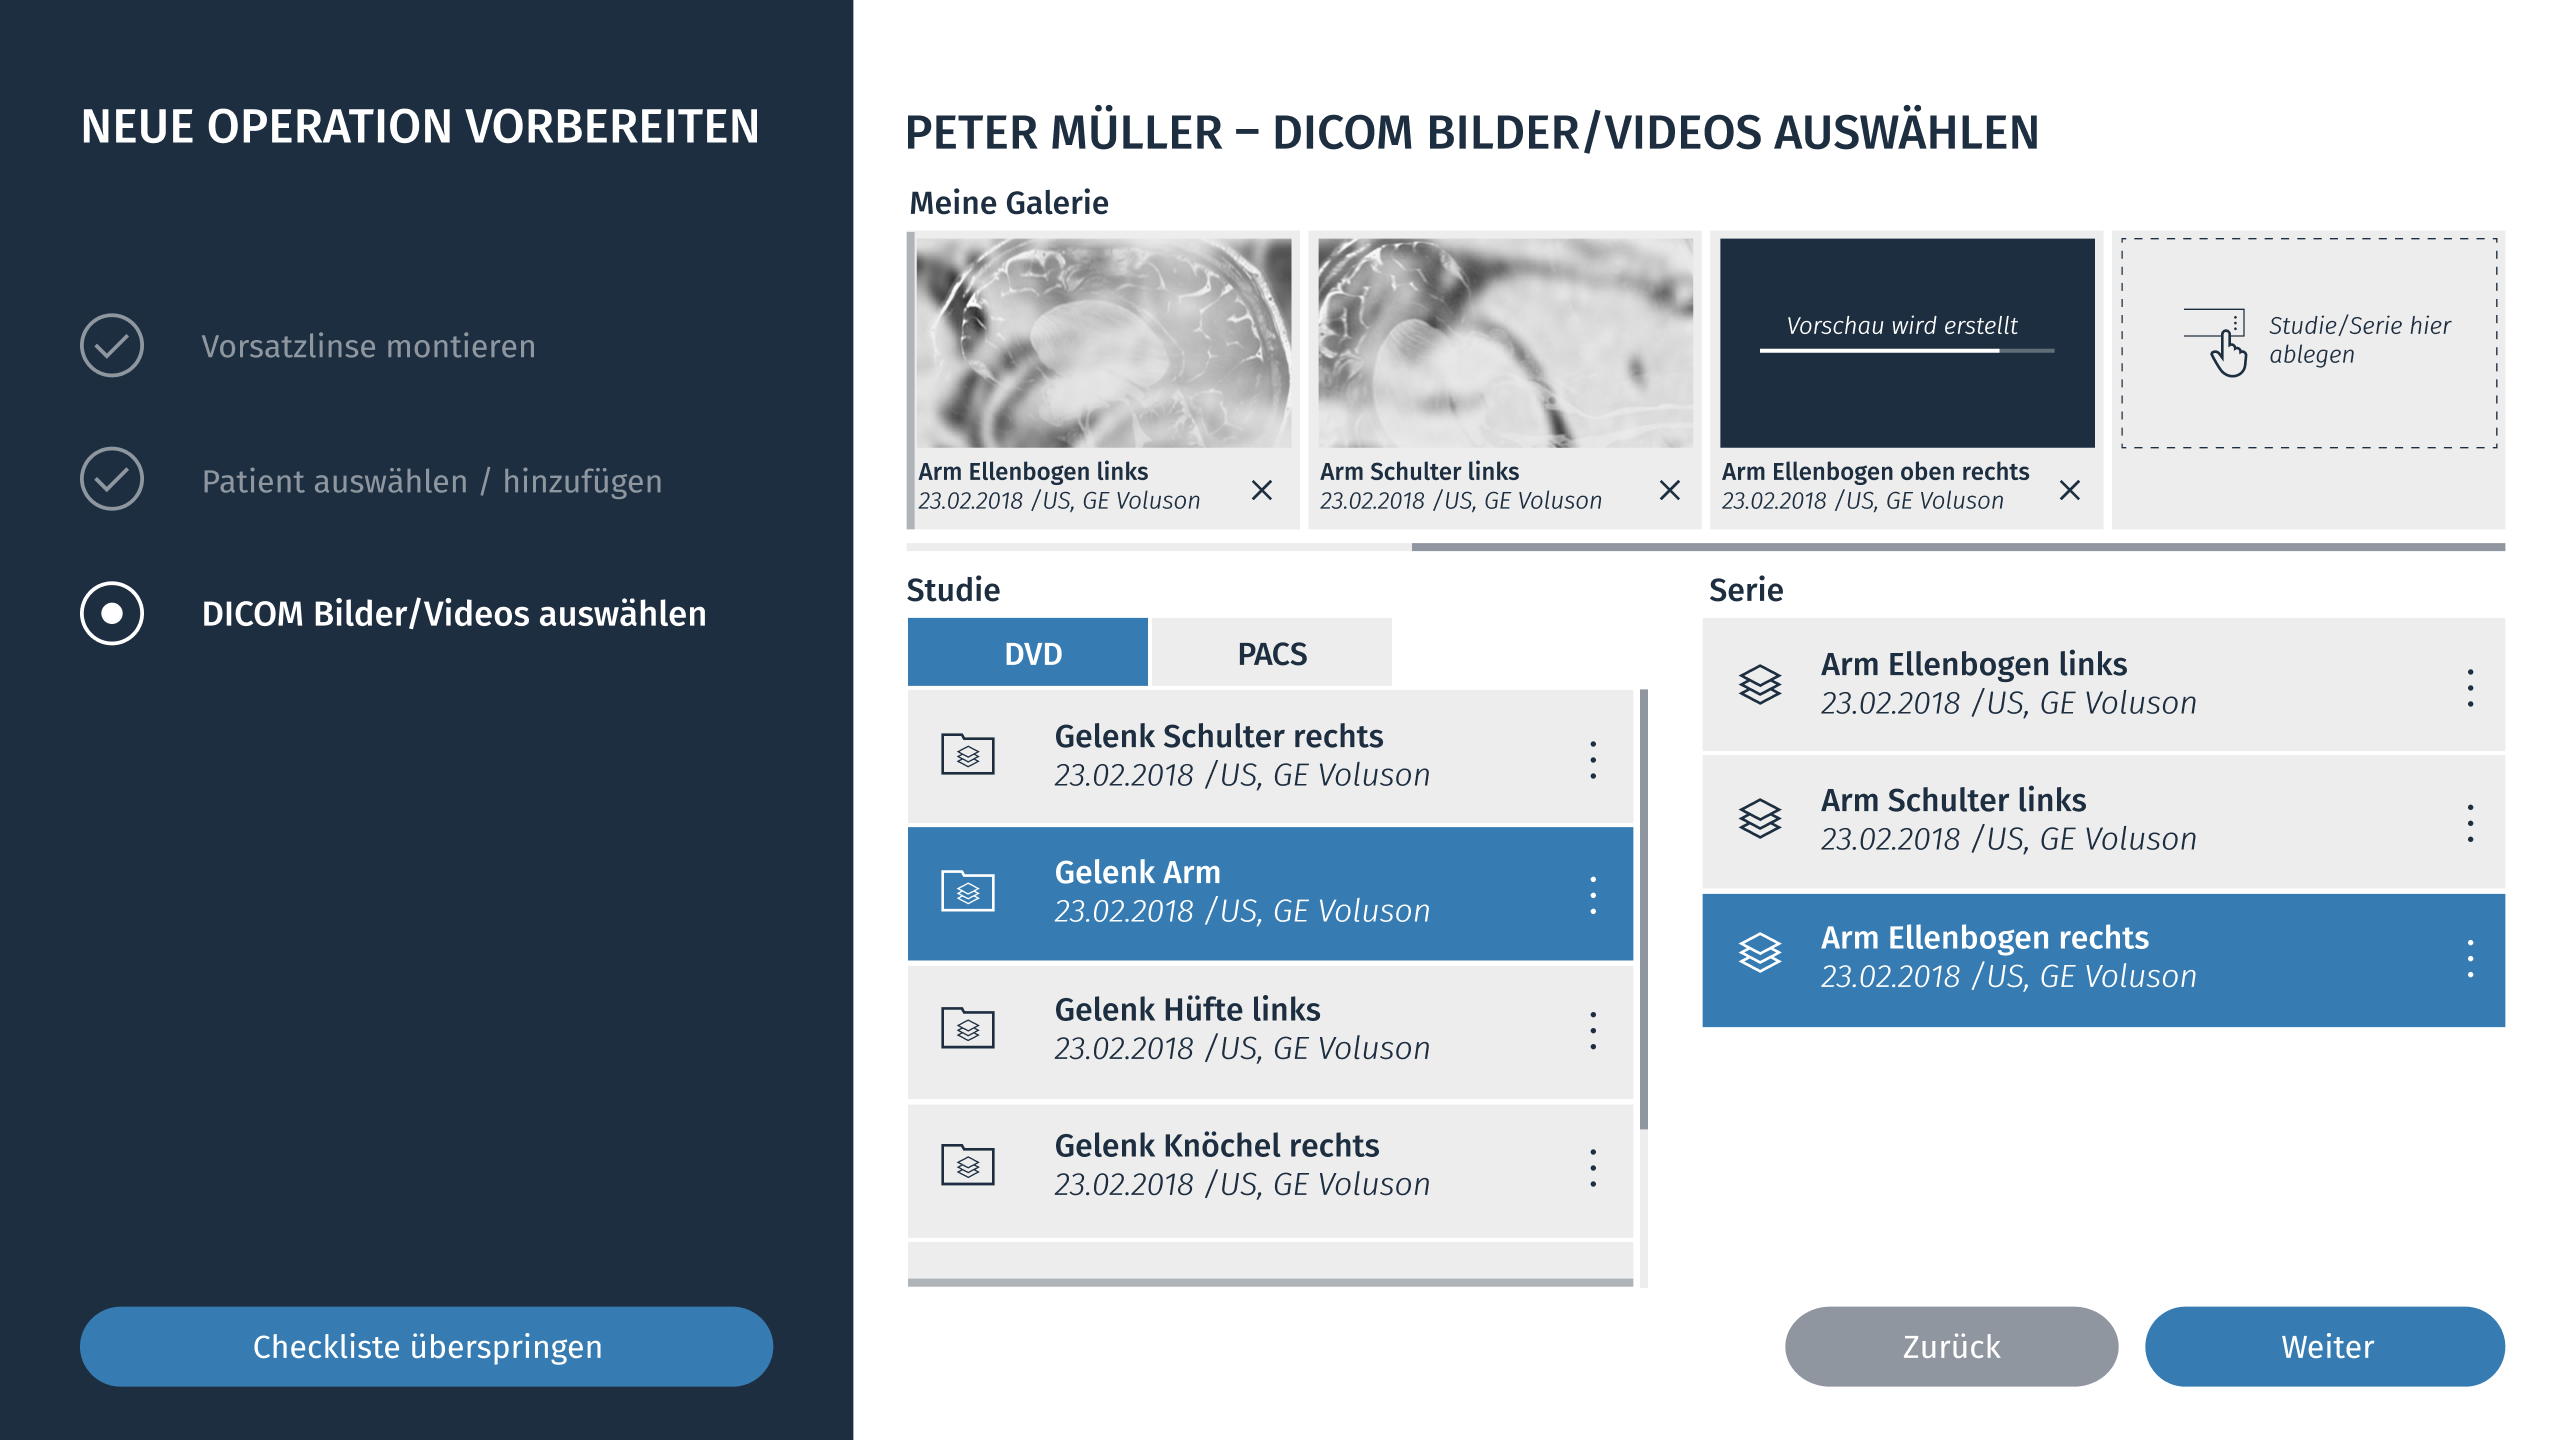
Task: Switch to the PACS tab
Action: coord(1271,653)
